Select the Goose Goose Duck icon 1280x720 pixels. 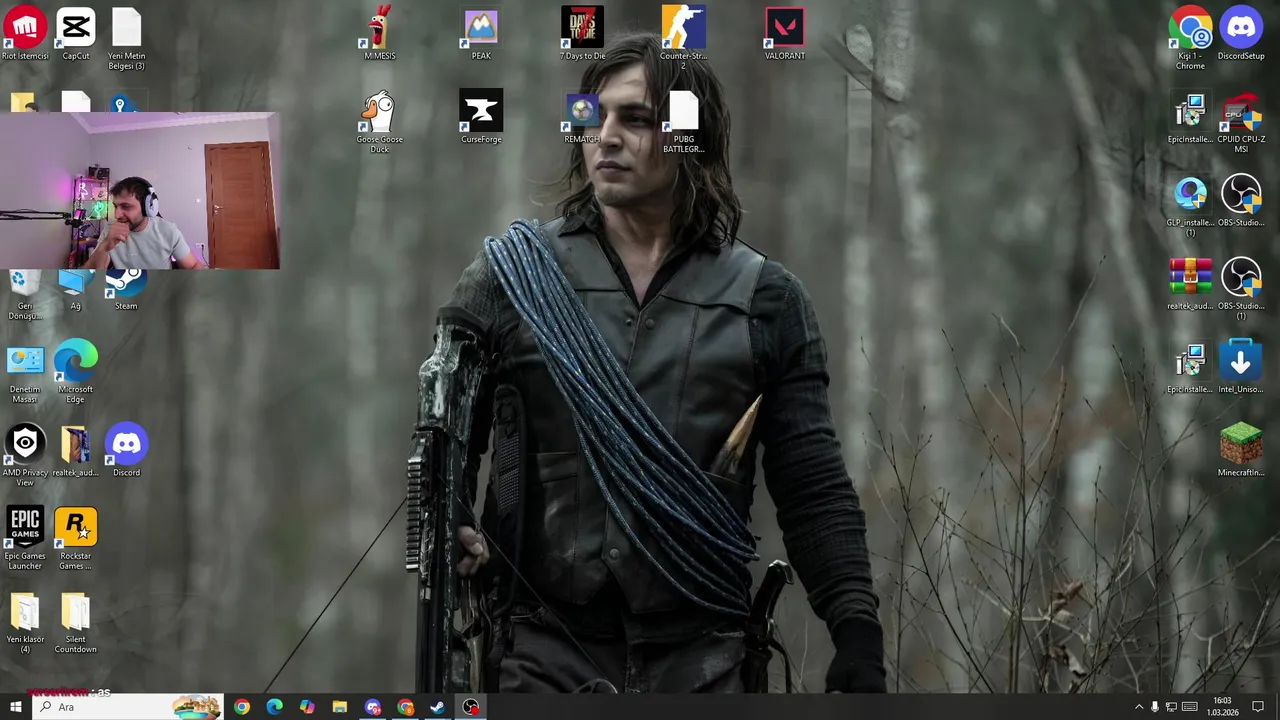coord(380,122)
